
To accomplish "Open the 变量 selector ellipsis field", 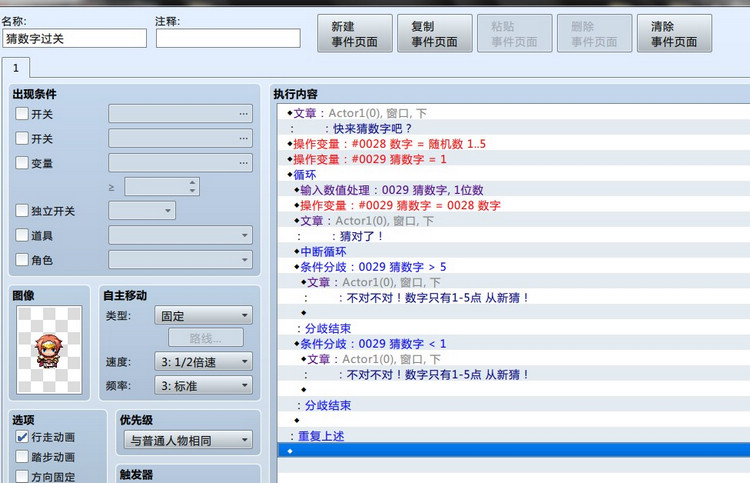I will pyautogui.click(x=180, y=163).
